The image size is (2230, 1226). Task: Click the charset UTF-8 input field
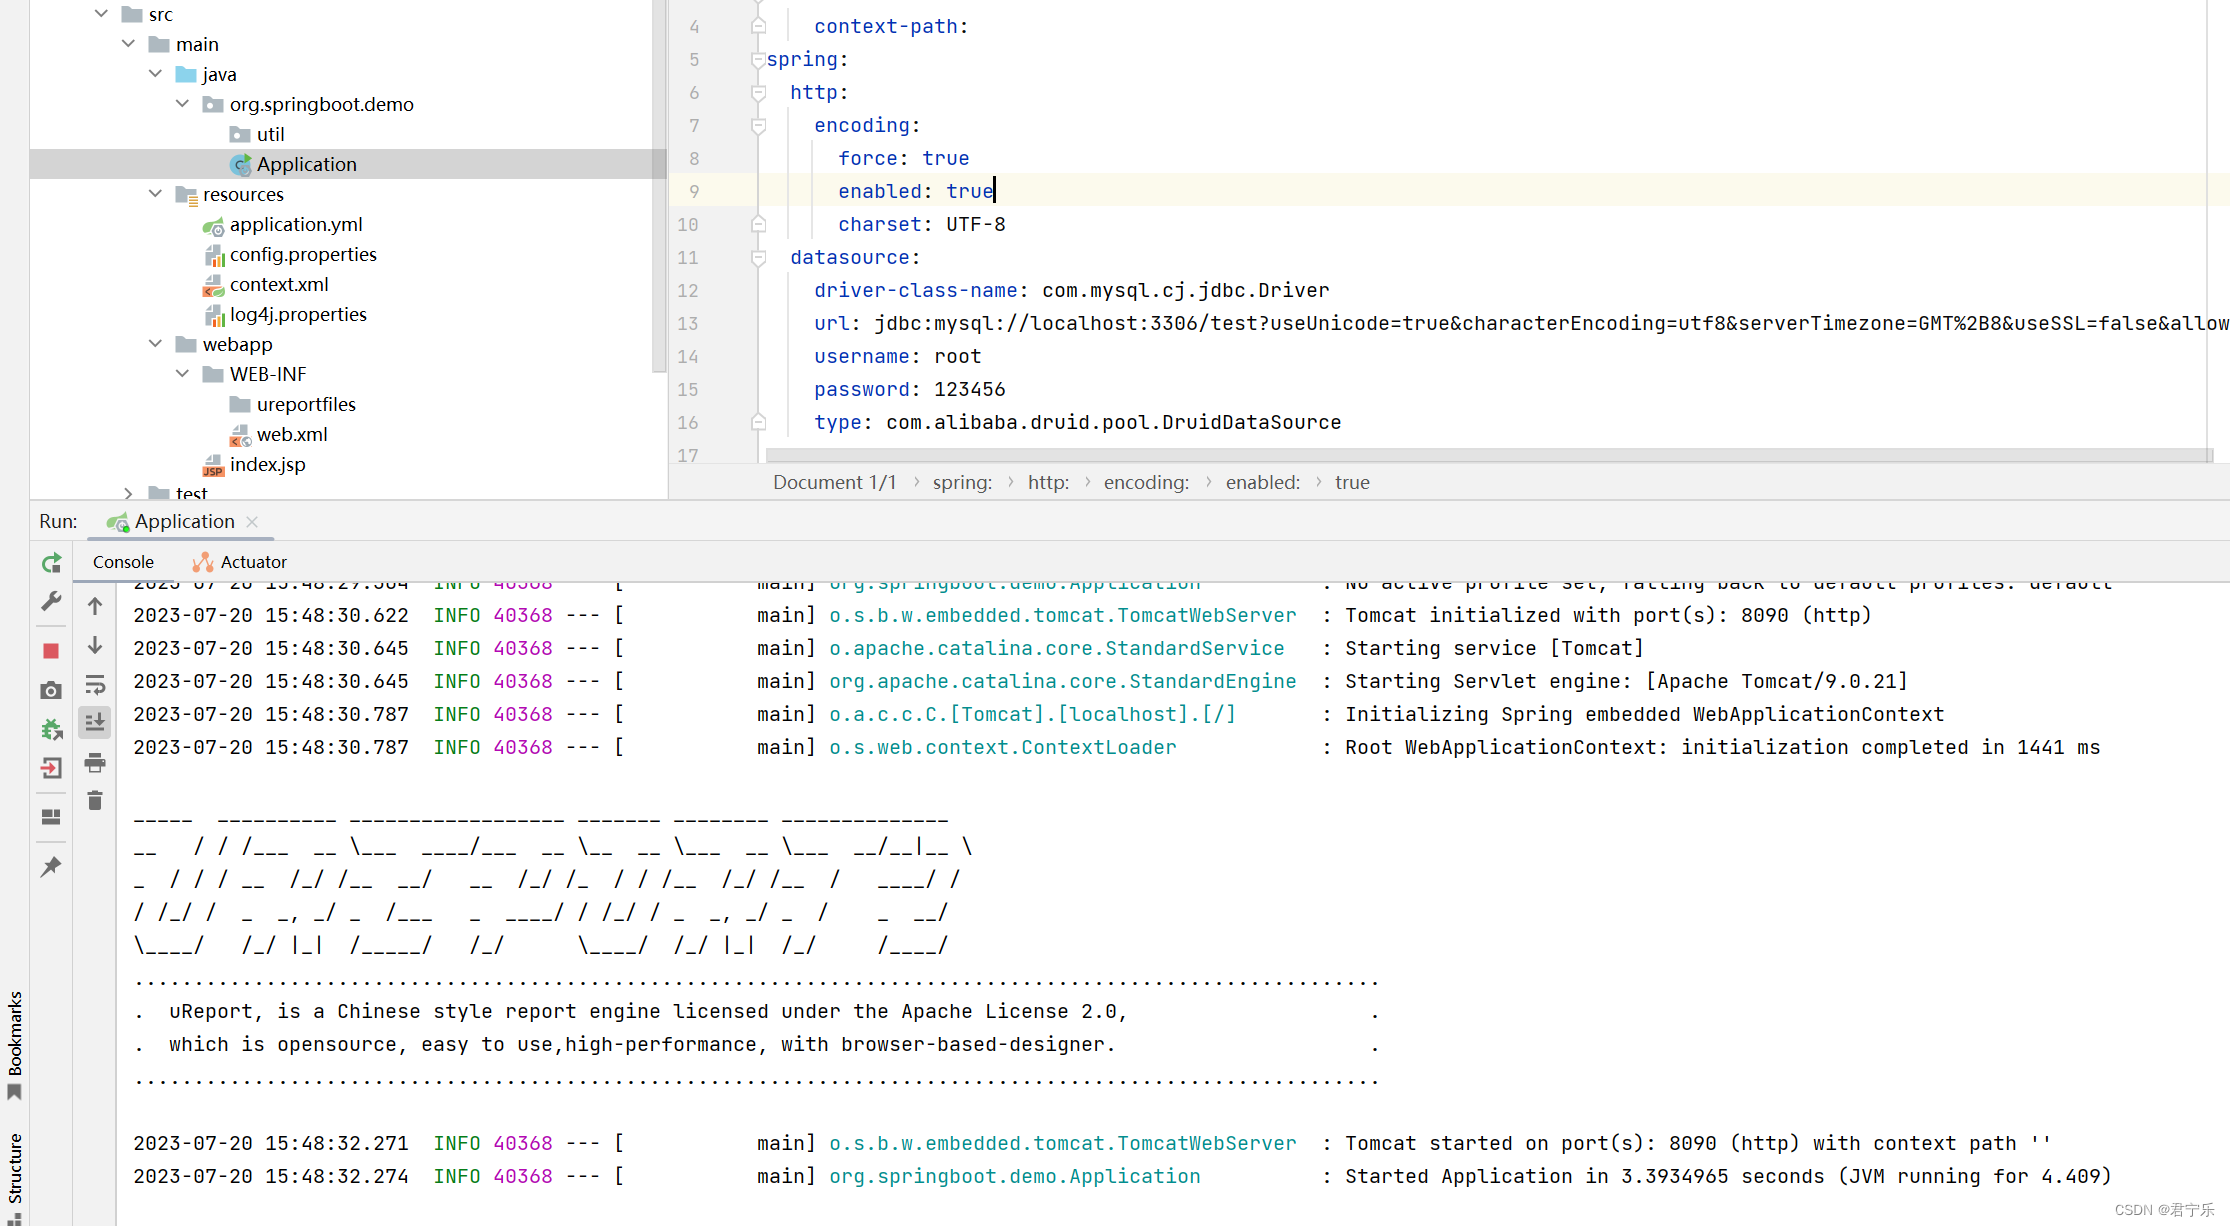pos(974,223)
